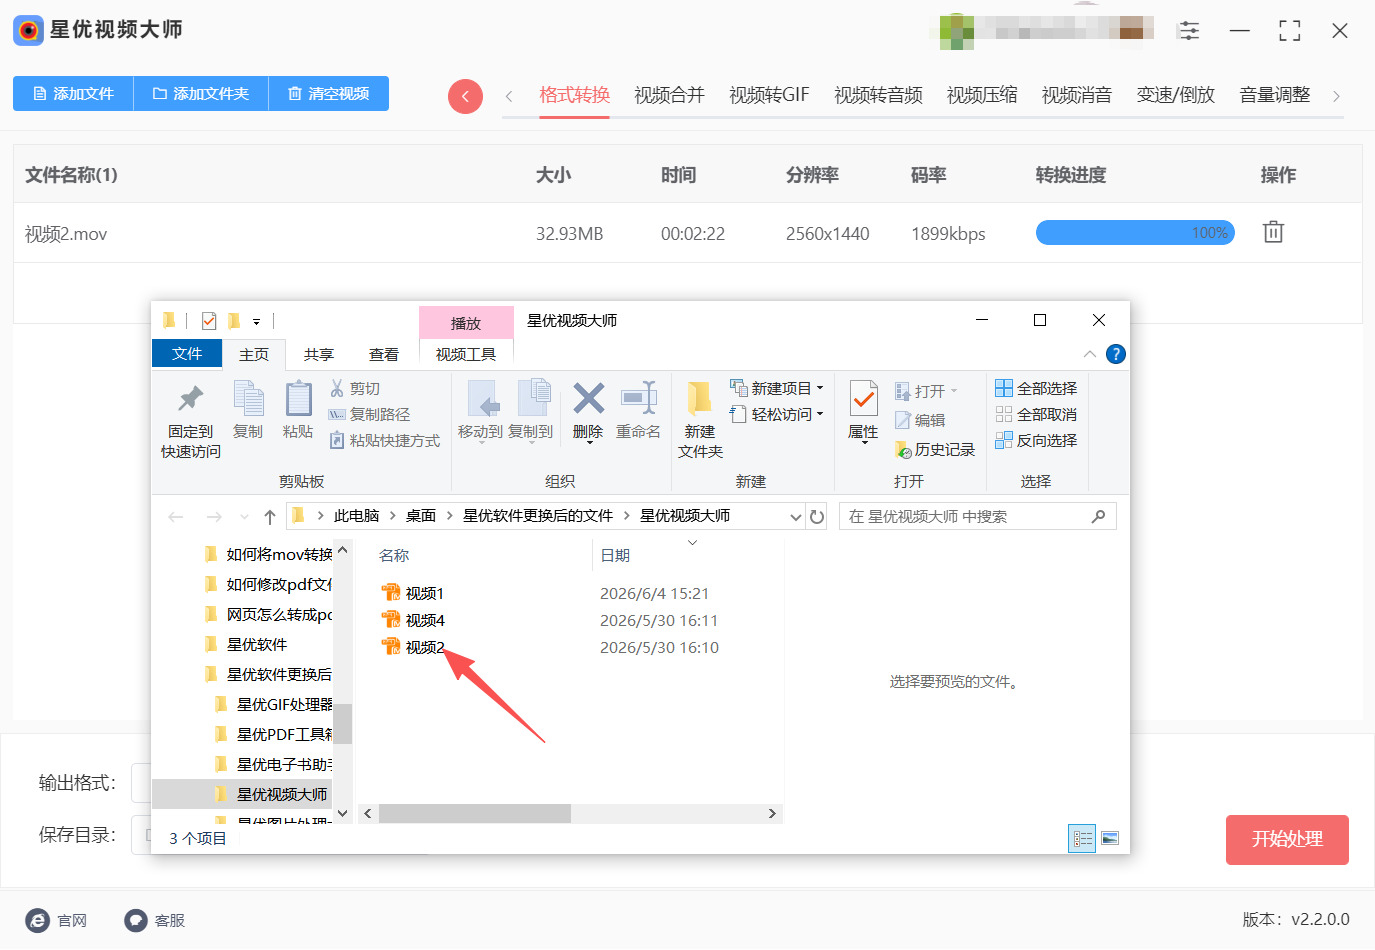Expand the 新建项目 dropdown

click(x=820, y=388)
